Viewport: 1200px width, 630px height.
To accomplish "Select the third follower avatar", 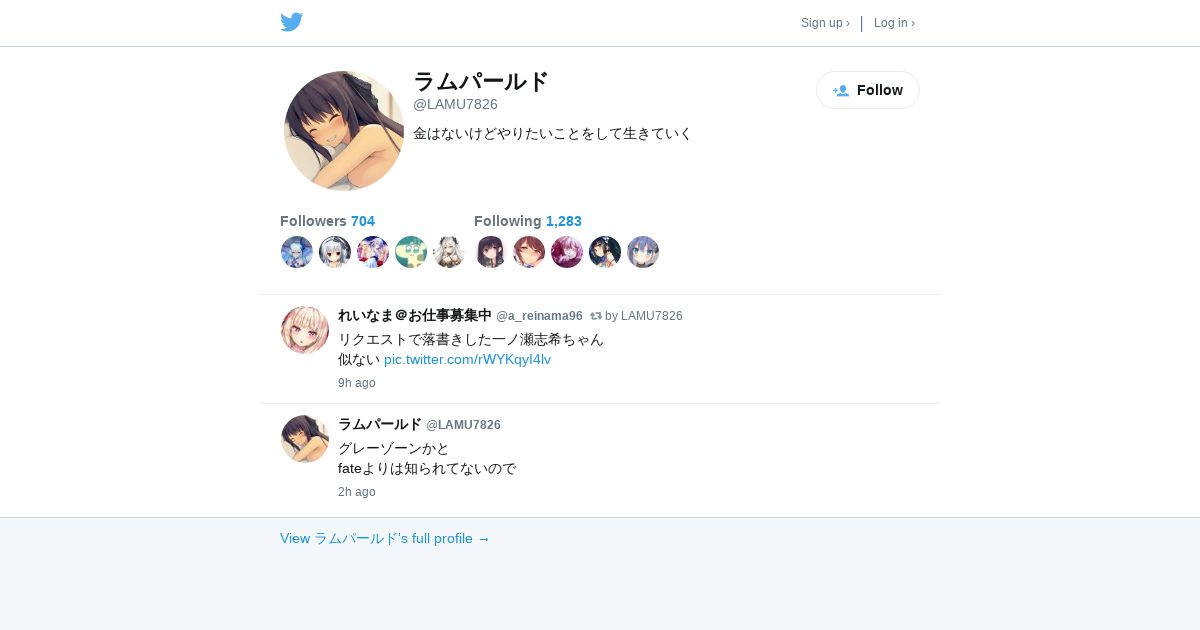I will tap(373, 252).
